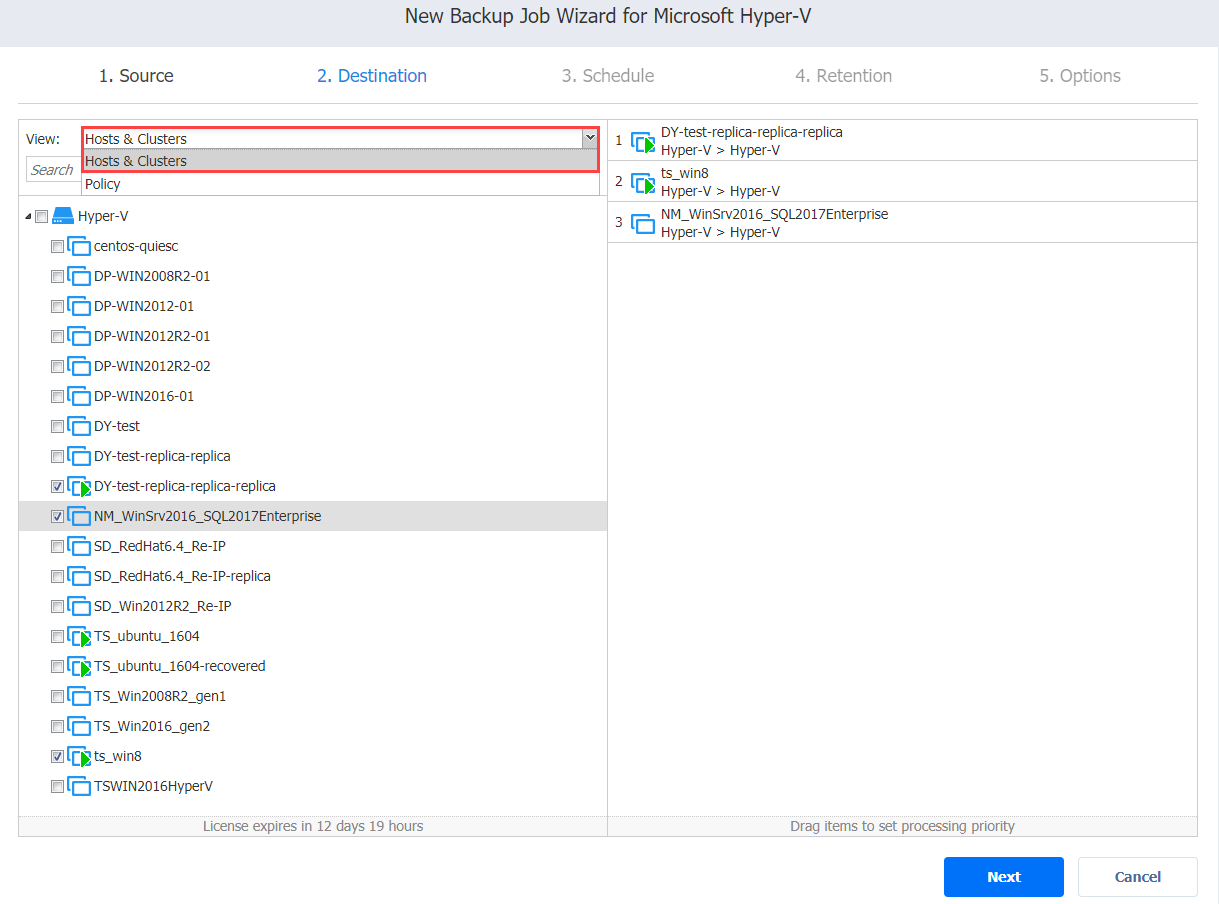1219x904 pixels.
Task: Click NM_WinSrv2016_SQL2017Enterprise icon in priority list
Action: [643, 223]
